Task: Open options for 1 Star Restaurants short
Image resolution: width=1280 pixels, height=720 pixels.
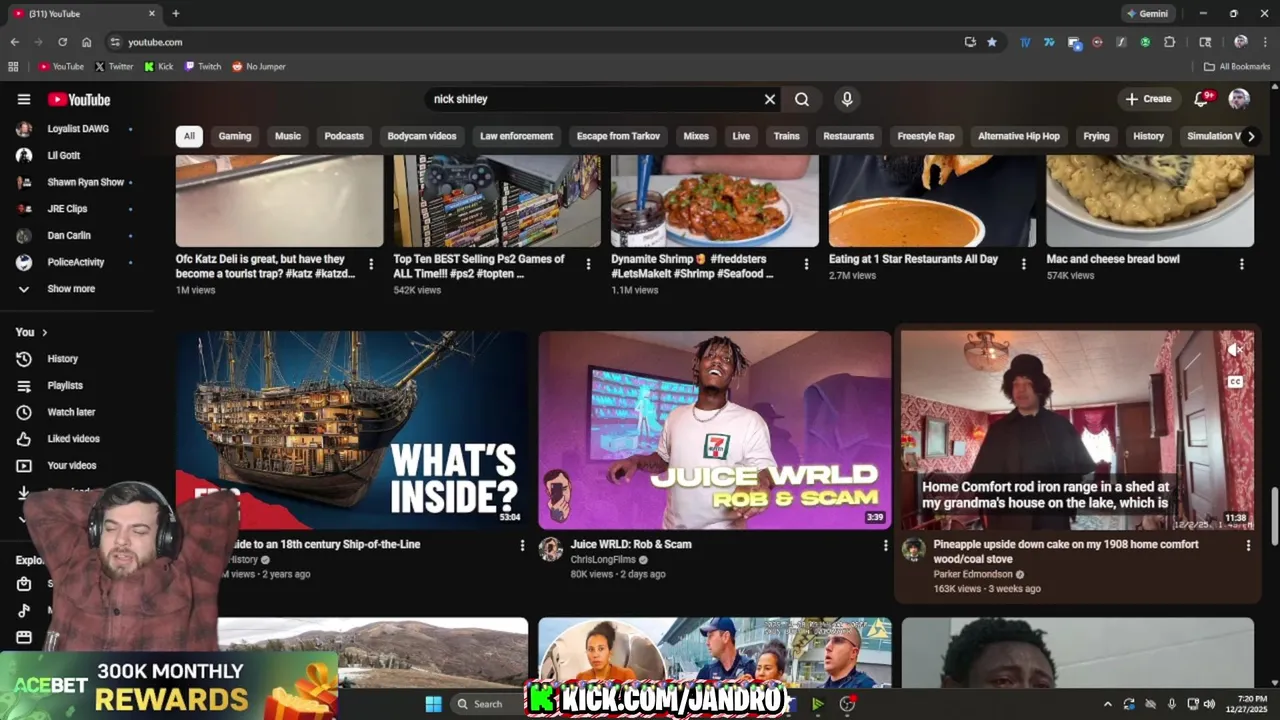Action: click(x=1023, y=264)
